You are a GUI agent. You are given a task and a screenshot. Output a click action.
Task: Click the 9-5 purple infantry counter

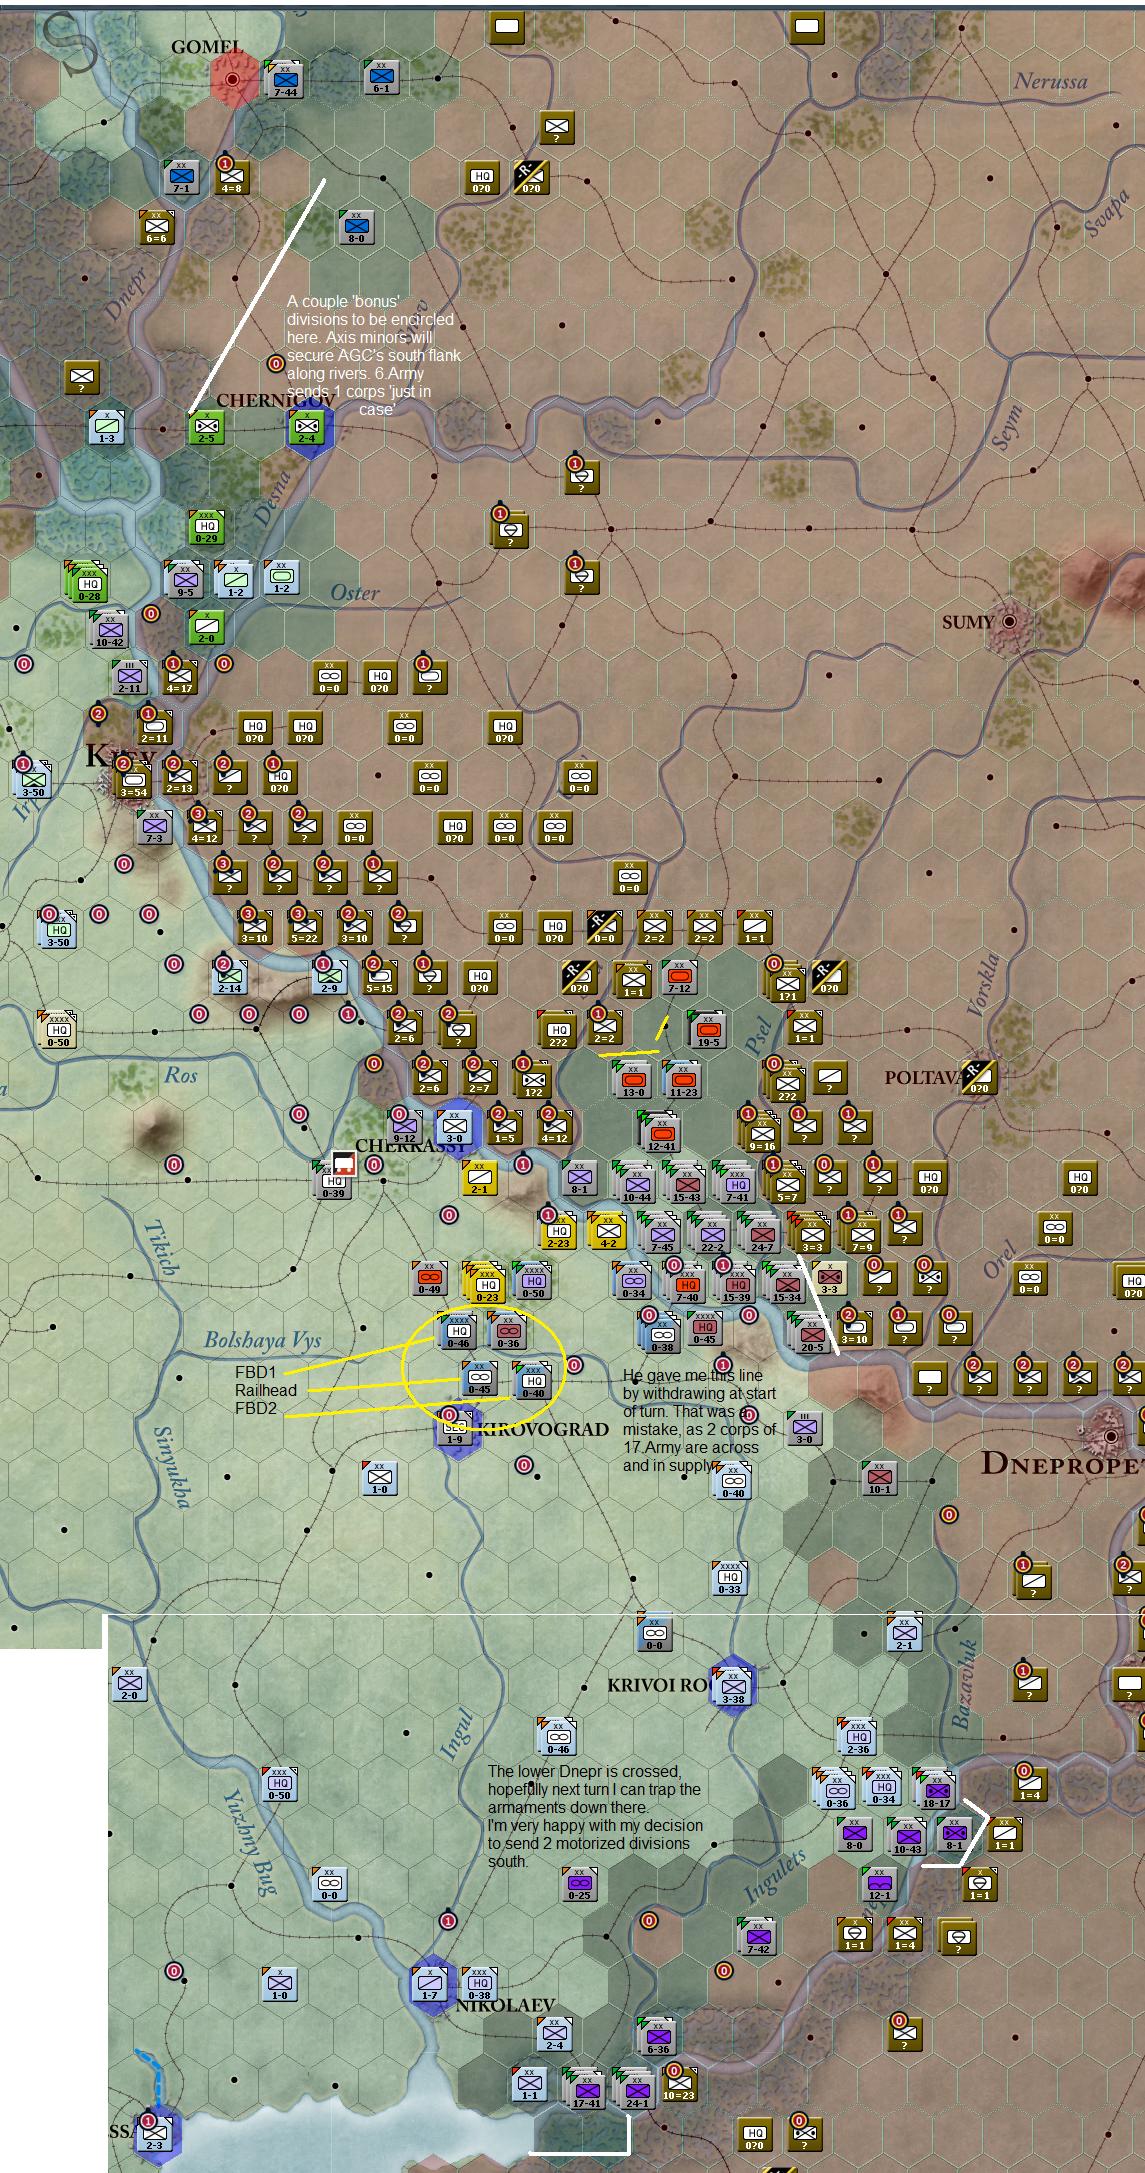[185, 580]
